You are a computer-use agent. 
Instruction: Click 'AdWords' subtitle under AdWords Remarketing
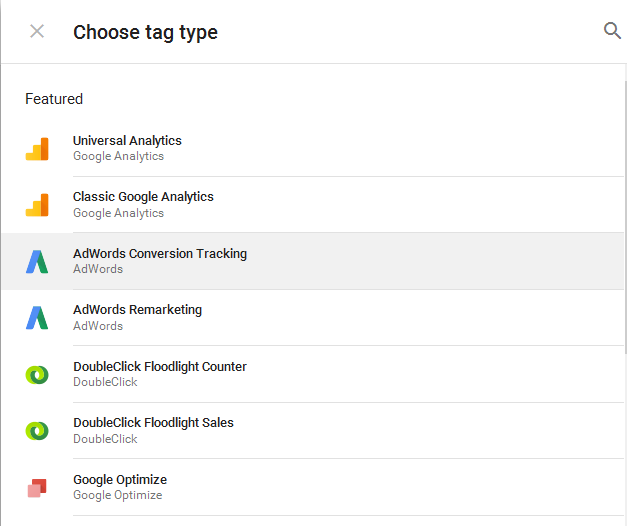98,326
